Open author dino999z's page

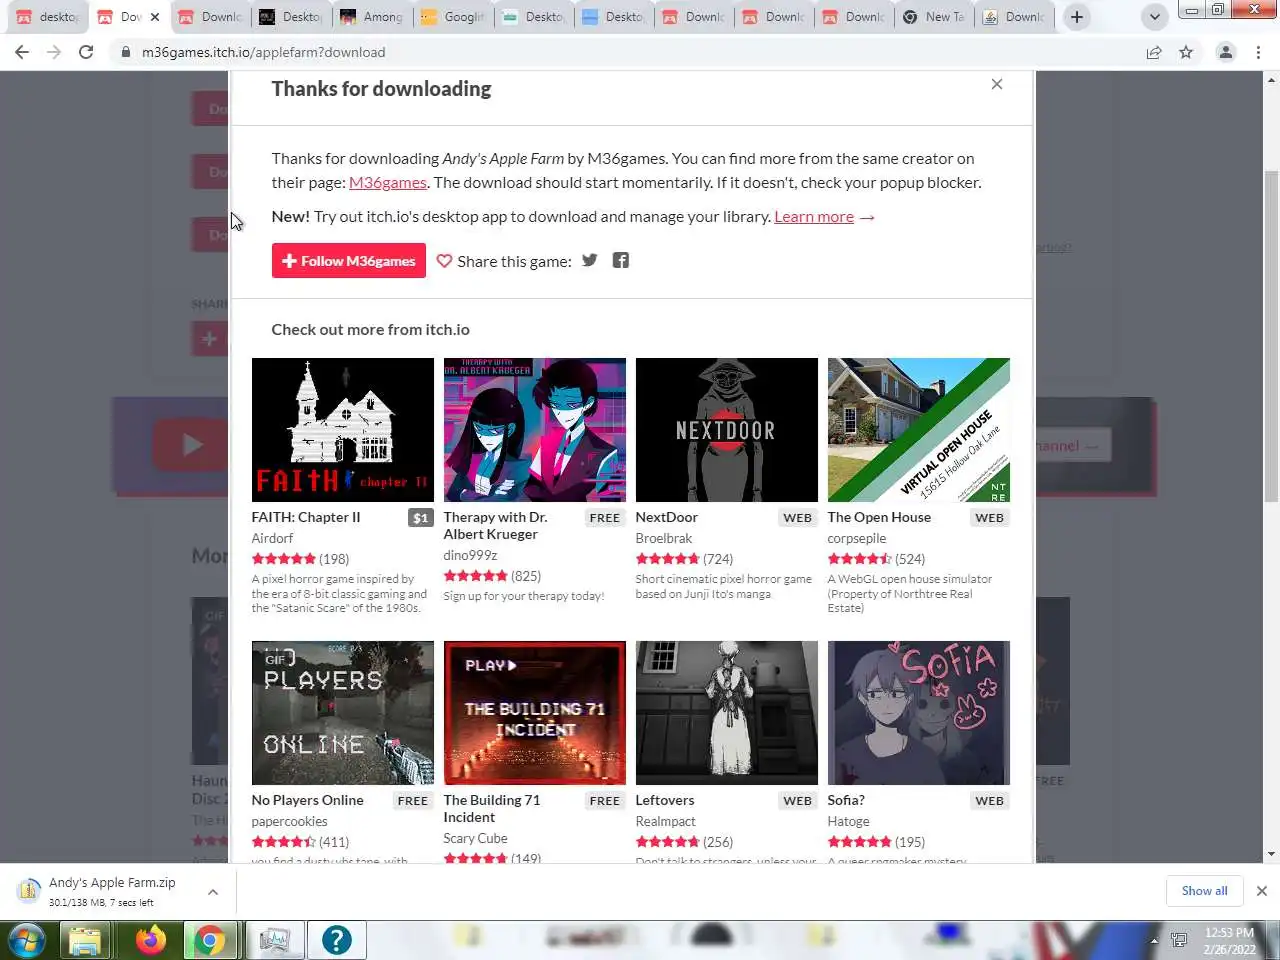(x=471, y=555)
